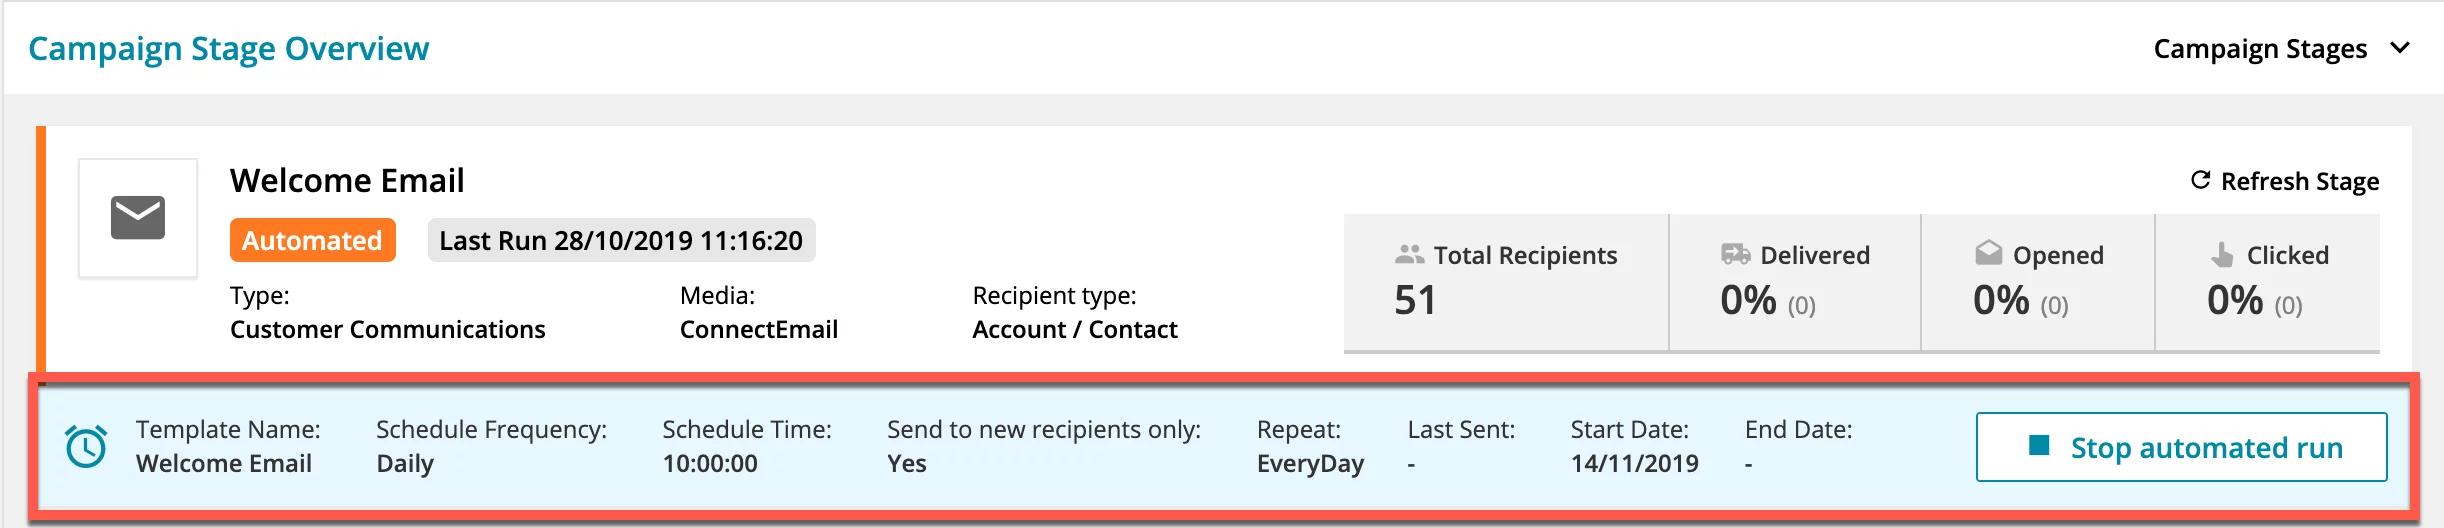The image size is (2444, 528).
Task: Open the Opened 0% stat tile
Action: pos(2038,282)
